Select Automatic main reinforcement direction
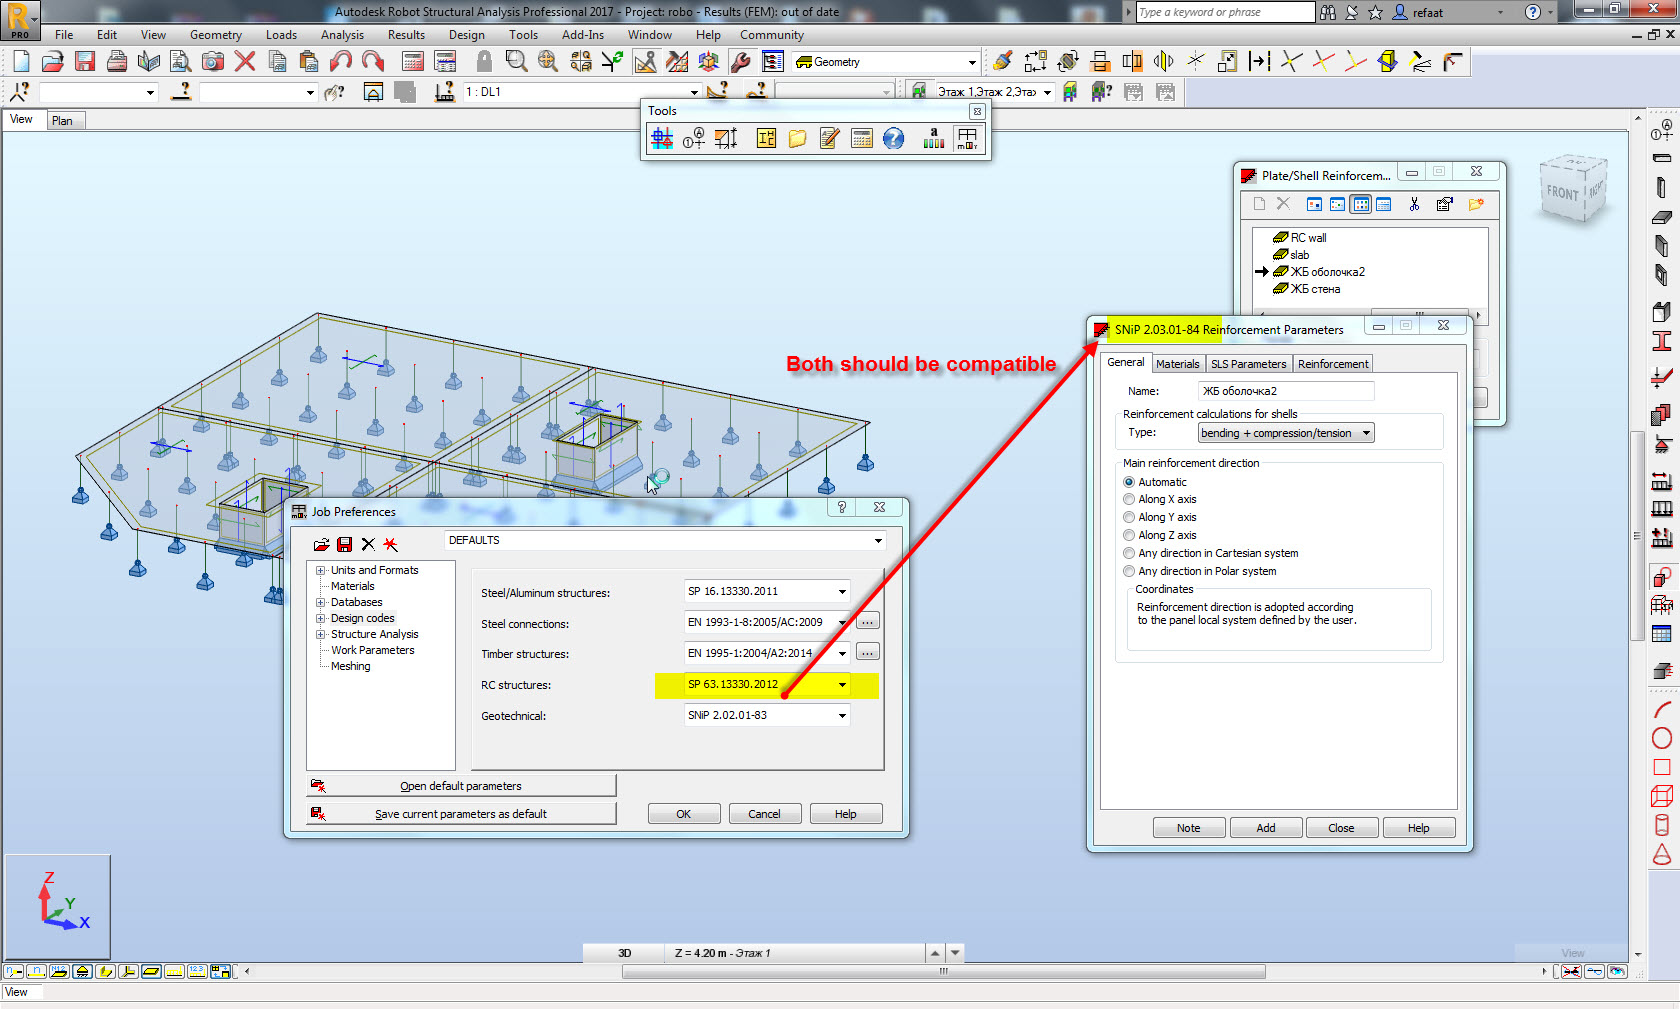 click(1129, 482)
